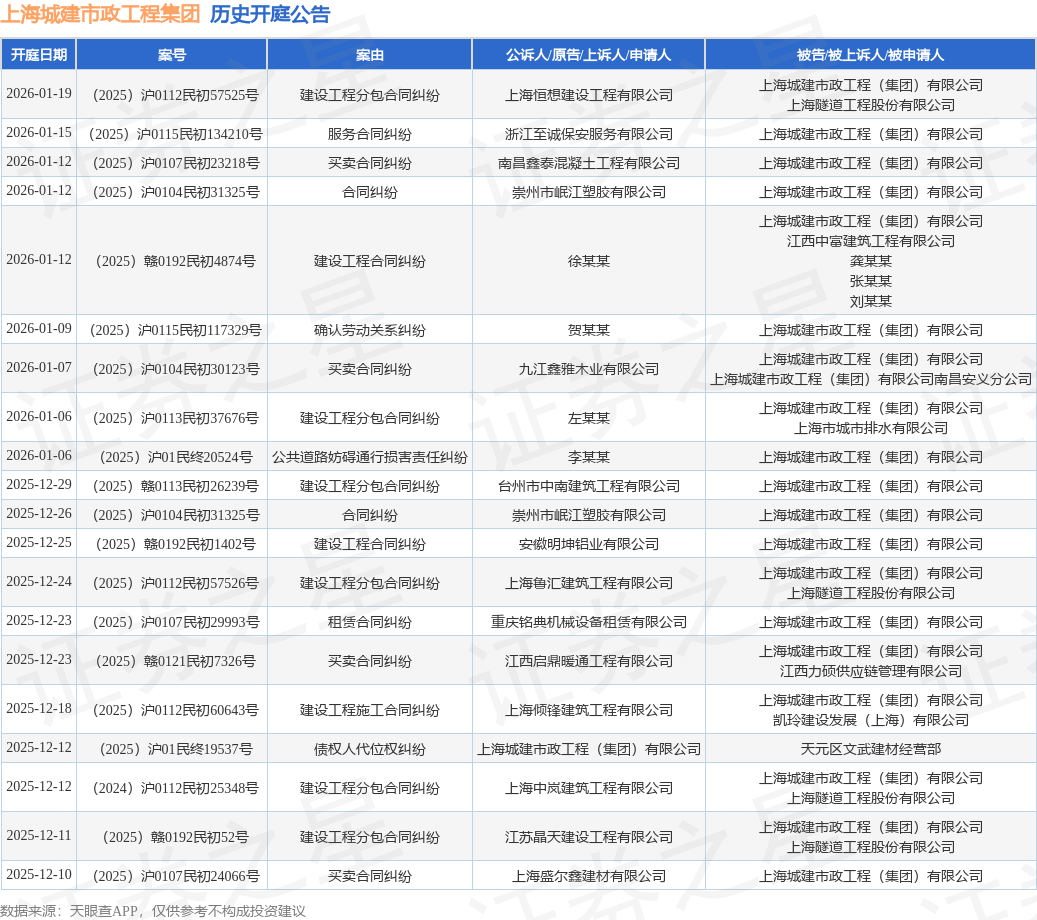Screen dimensions: 1037x920
Task: Select plaintiff 重庆铭典机械设备租赁有限公司
Action: pos(588,622)
